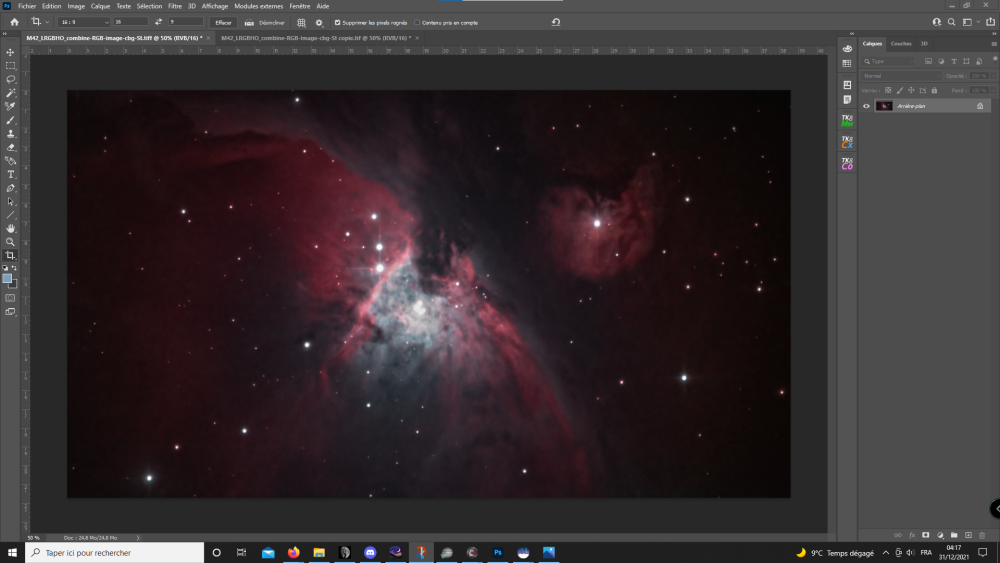Click the Effacer button
The height and width of the screenshot is (563, 1000).
tap(223, 23)
